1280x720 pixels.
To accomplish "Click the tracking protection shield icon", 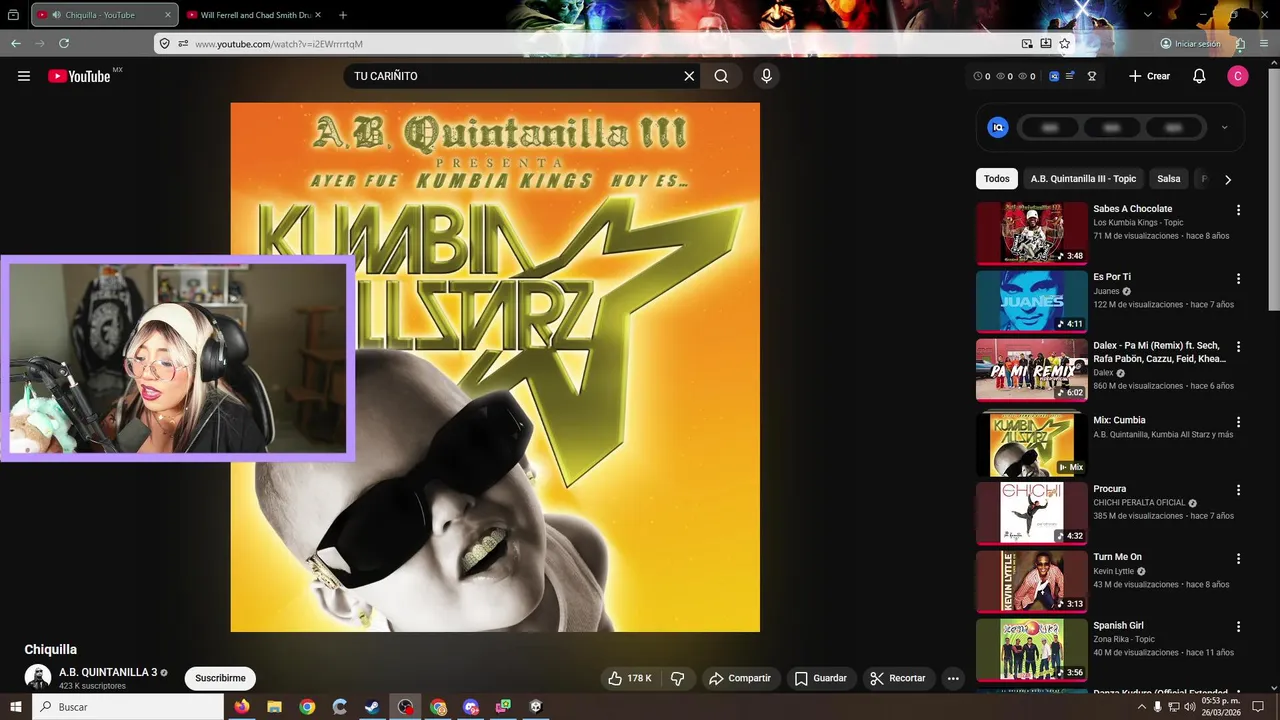I will click(165, 44).
